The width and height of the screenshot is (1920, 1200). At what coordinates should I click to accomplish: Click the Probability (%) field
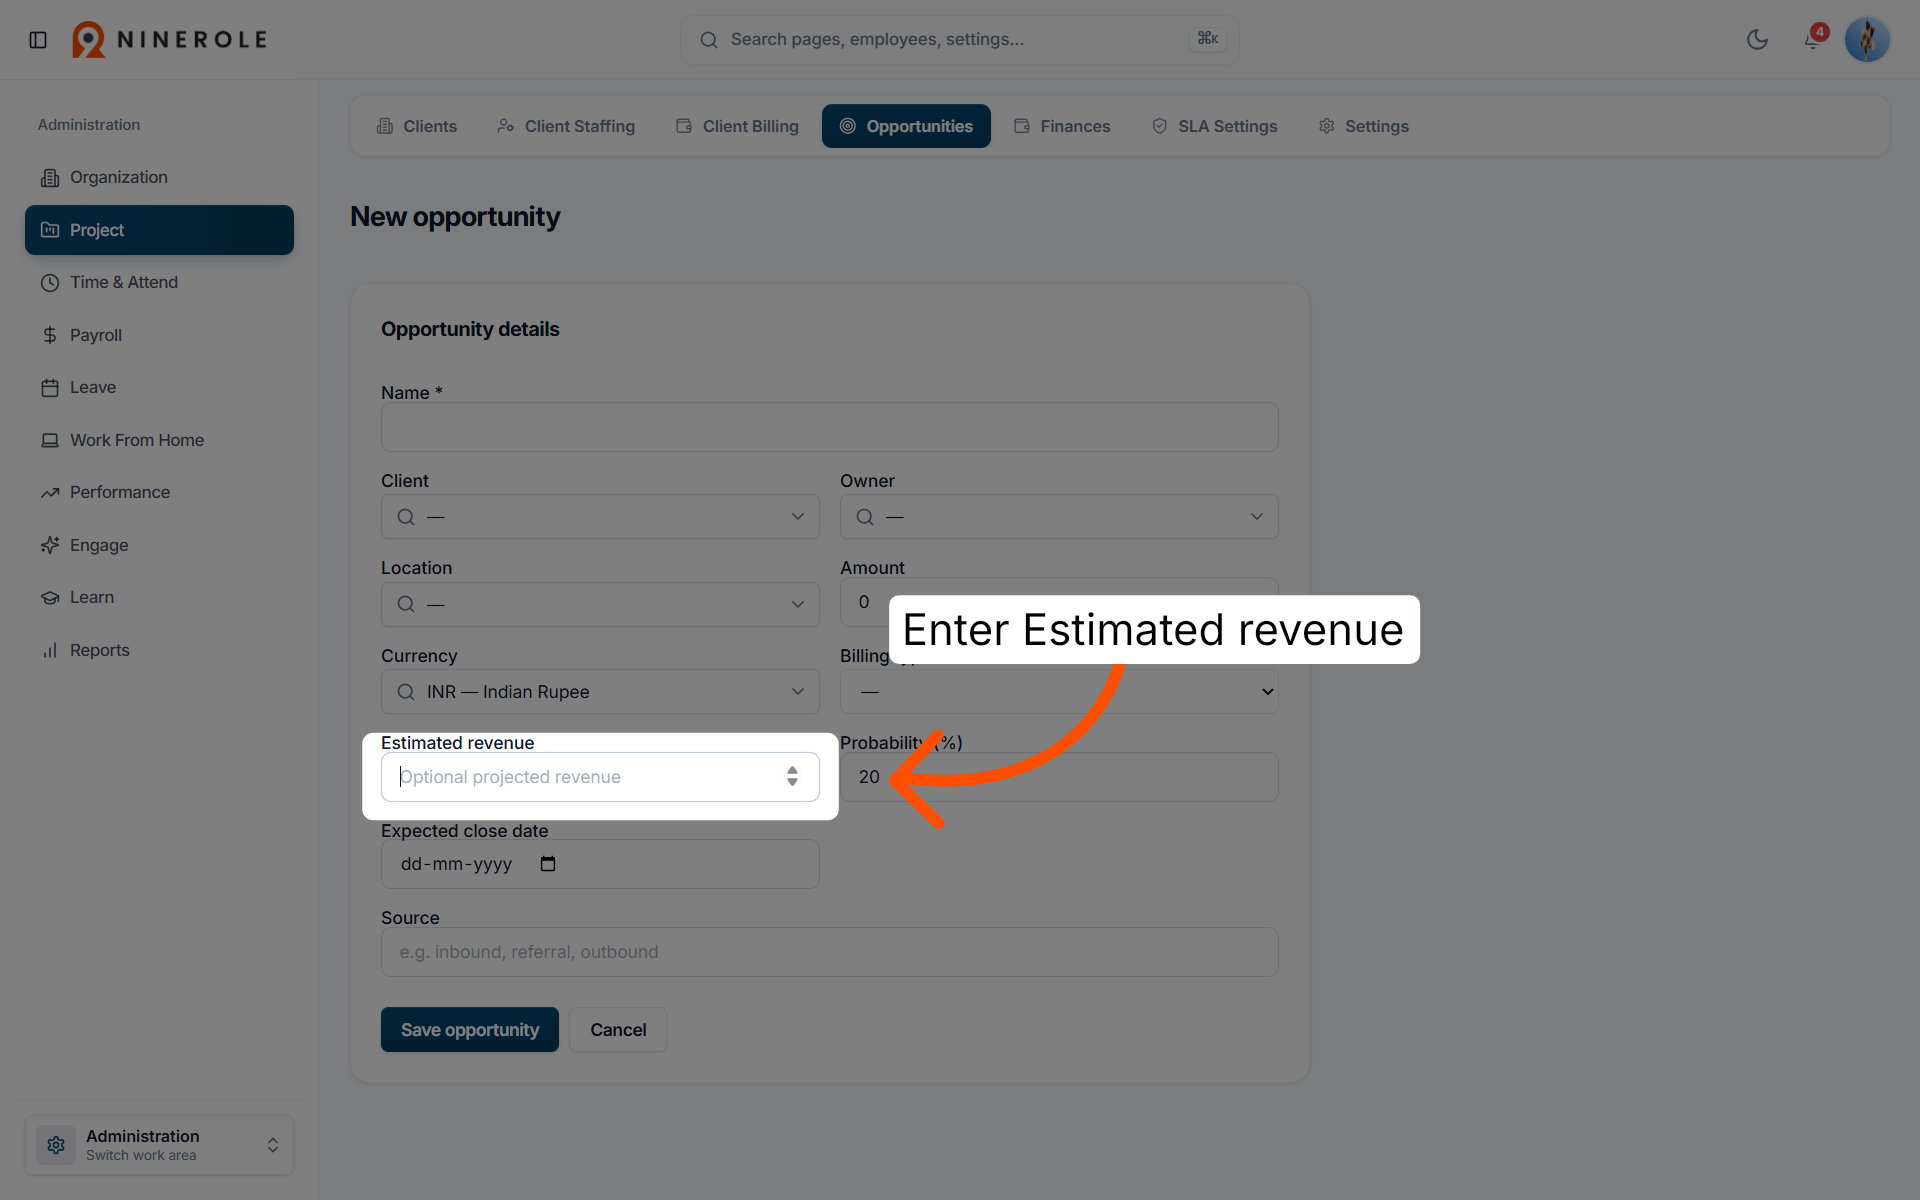click(1059, 777)
